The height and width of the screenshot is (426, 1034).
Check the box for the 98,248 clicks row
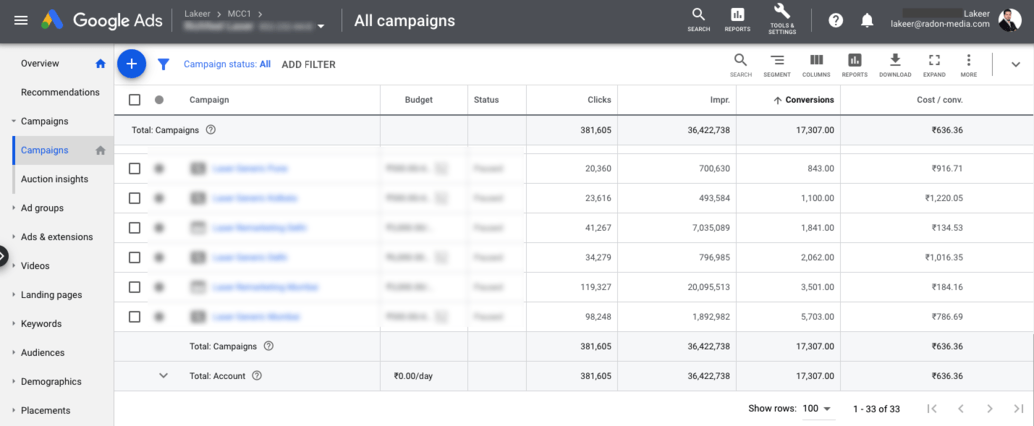point(135,317)
